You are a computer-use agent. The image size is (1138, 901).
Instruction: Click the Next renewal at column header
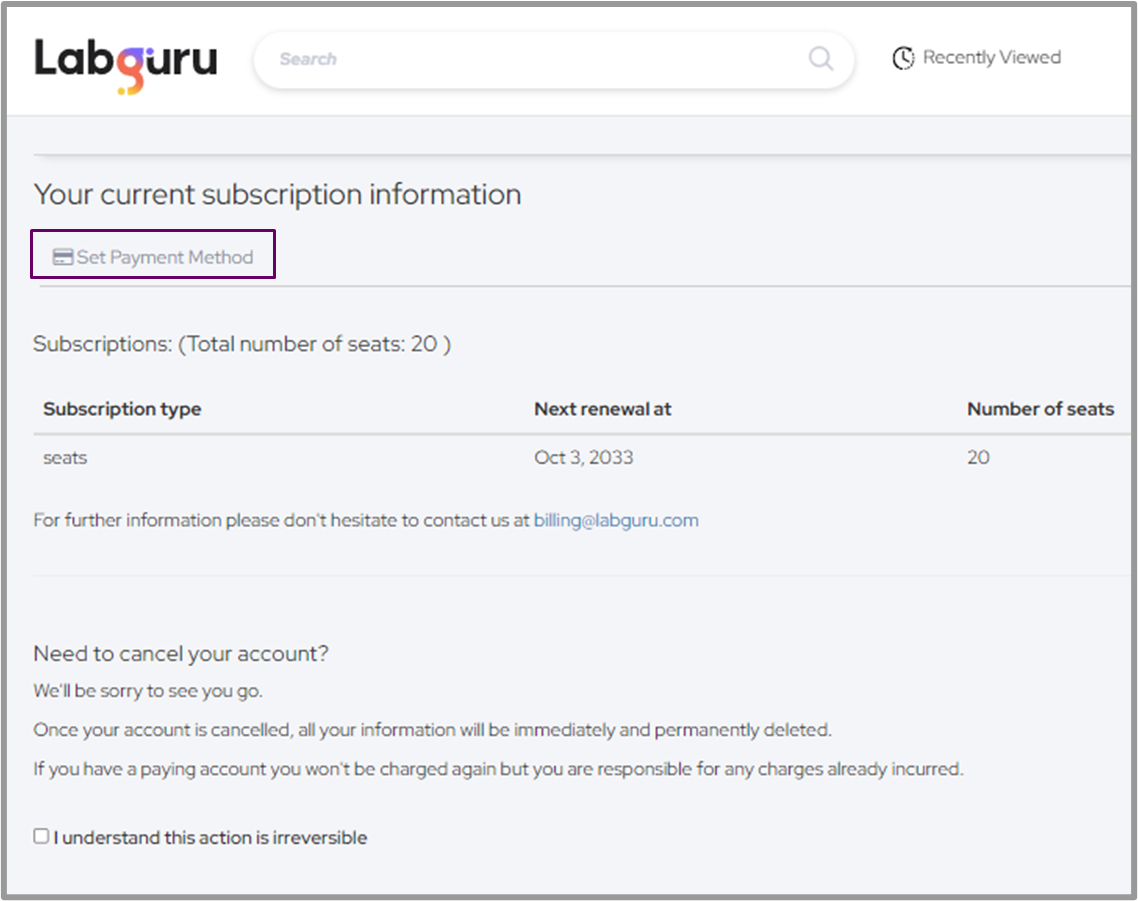point(602,409)
